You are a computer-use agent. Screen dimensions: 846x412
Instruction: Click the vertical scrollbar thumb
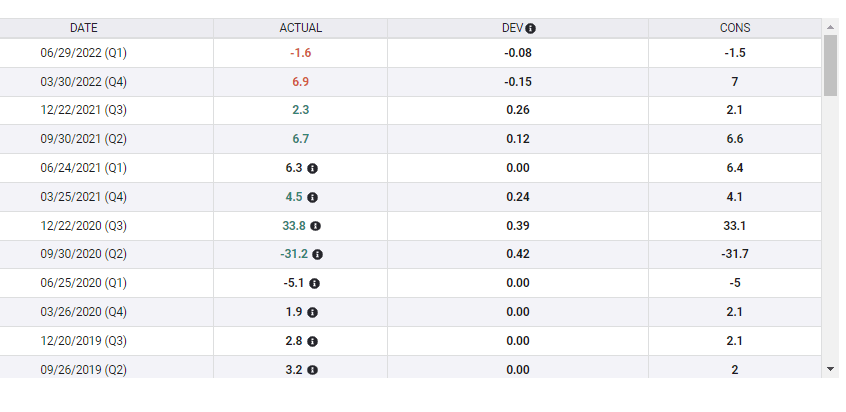click(x=830, y=65)
